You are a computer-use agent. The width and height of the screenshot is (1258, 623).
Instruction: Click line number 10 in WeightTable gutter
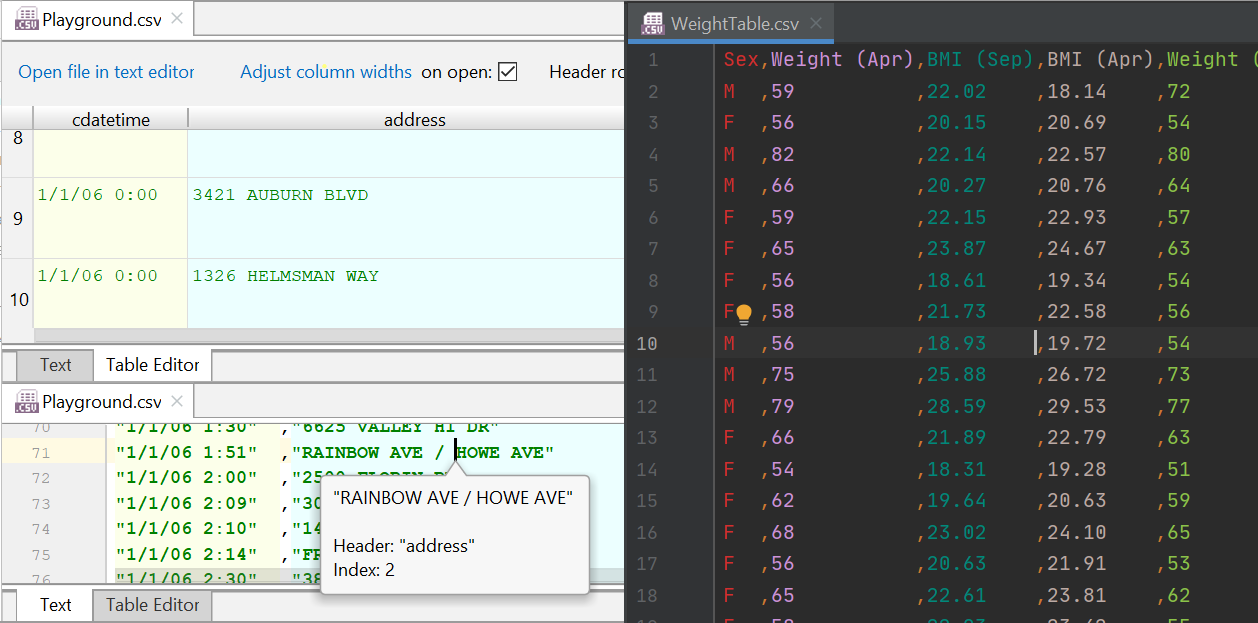(x=647, y=344)
